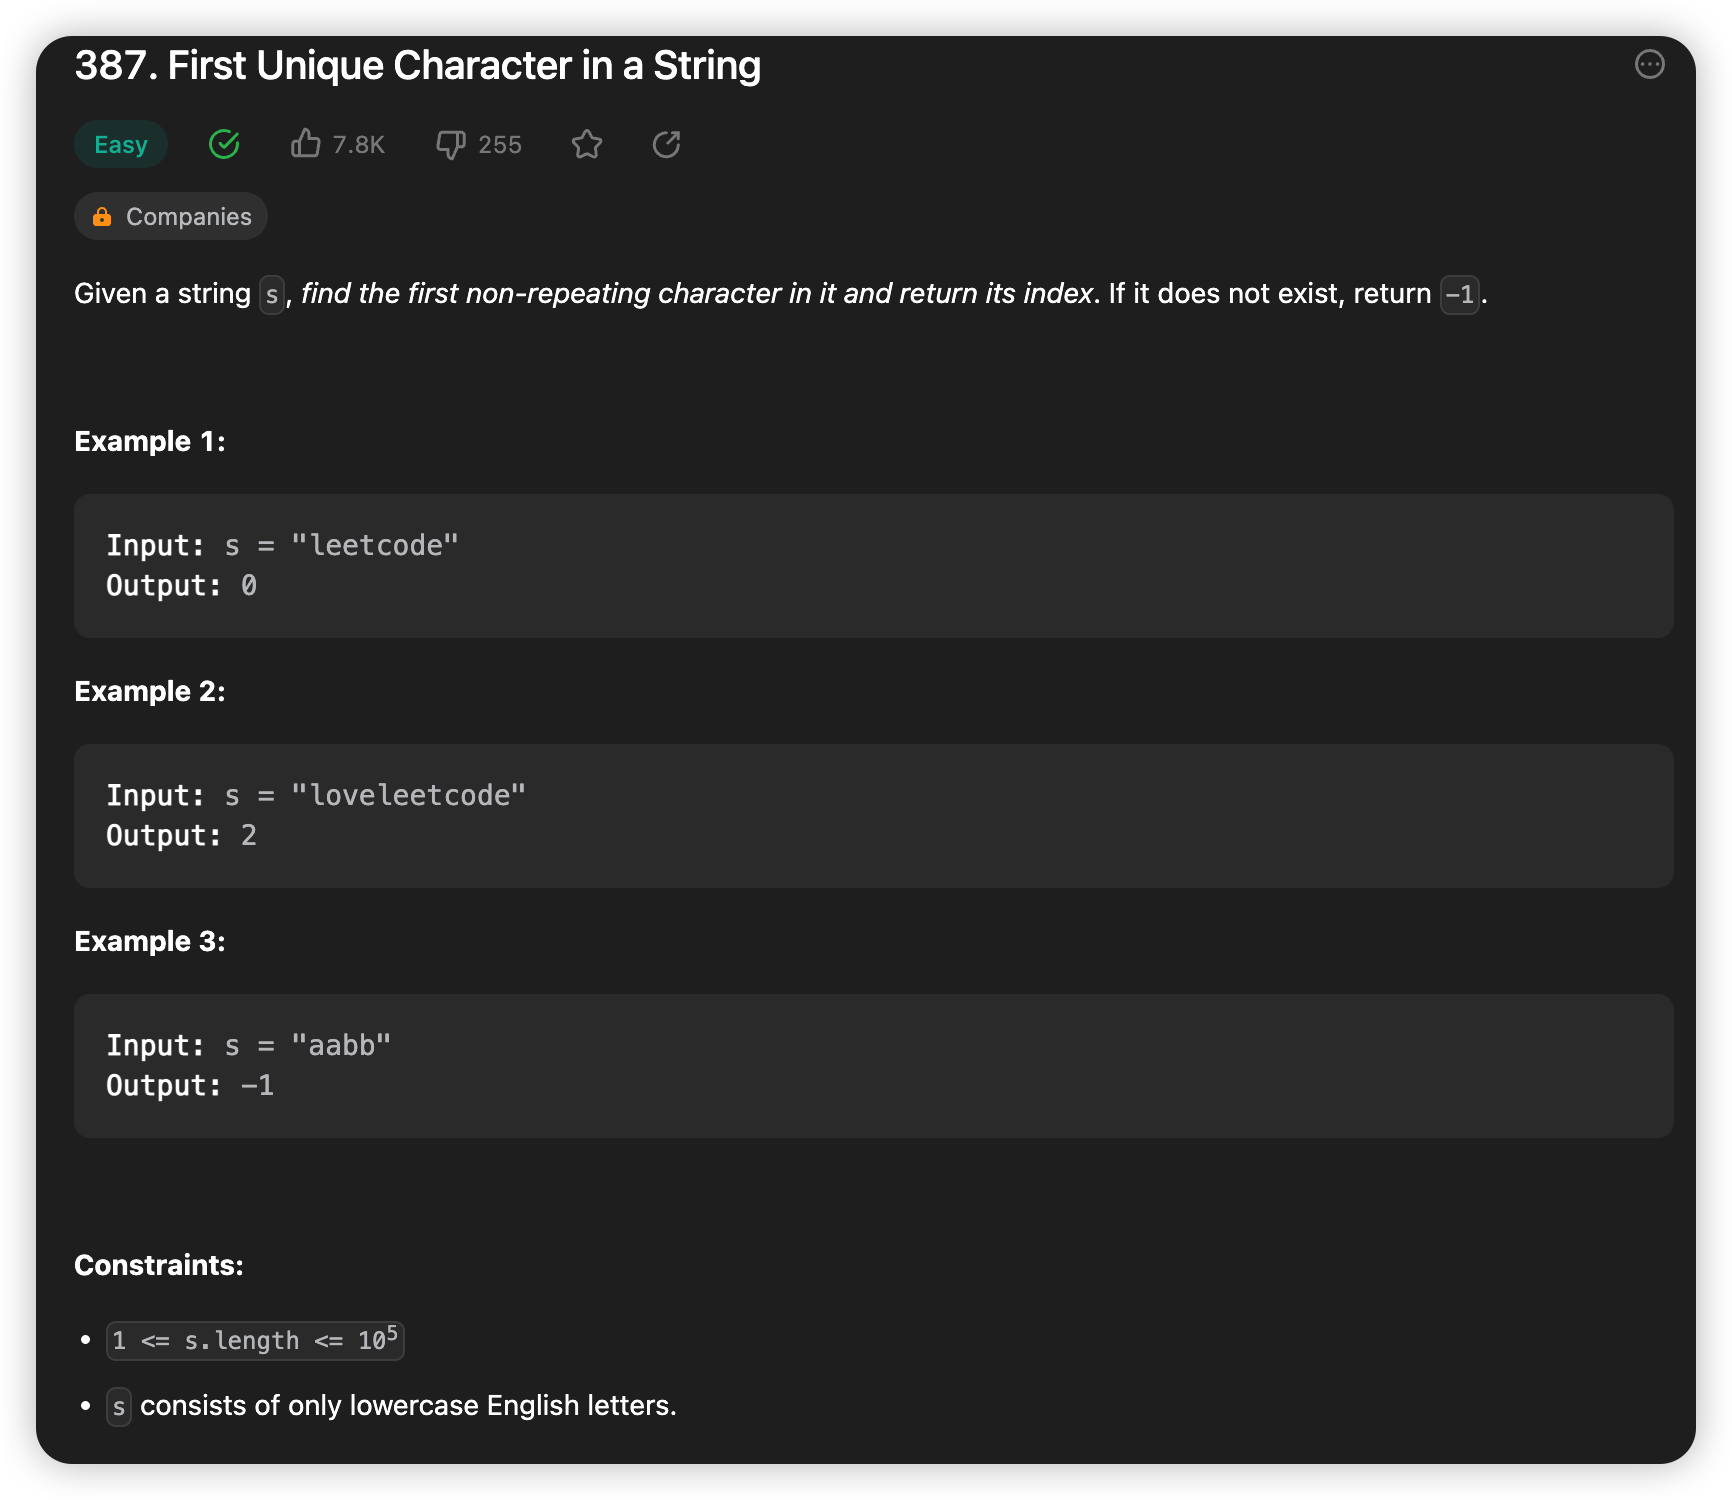Click the problem title 387 heading
Image resolution: width=1732 pixels, height=1500 pixels.
pos(418,64)
